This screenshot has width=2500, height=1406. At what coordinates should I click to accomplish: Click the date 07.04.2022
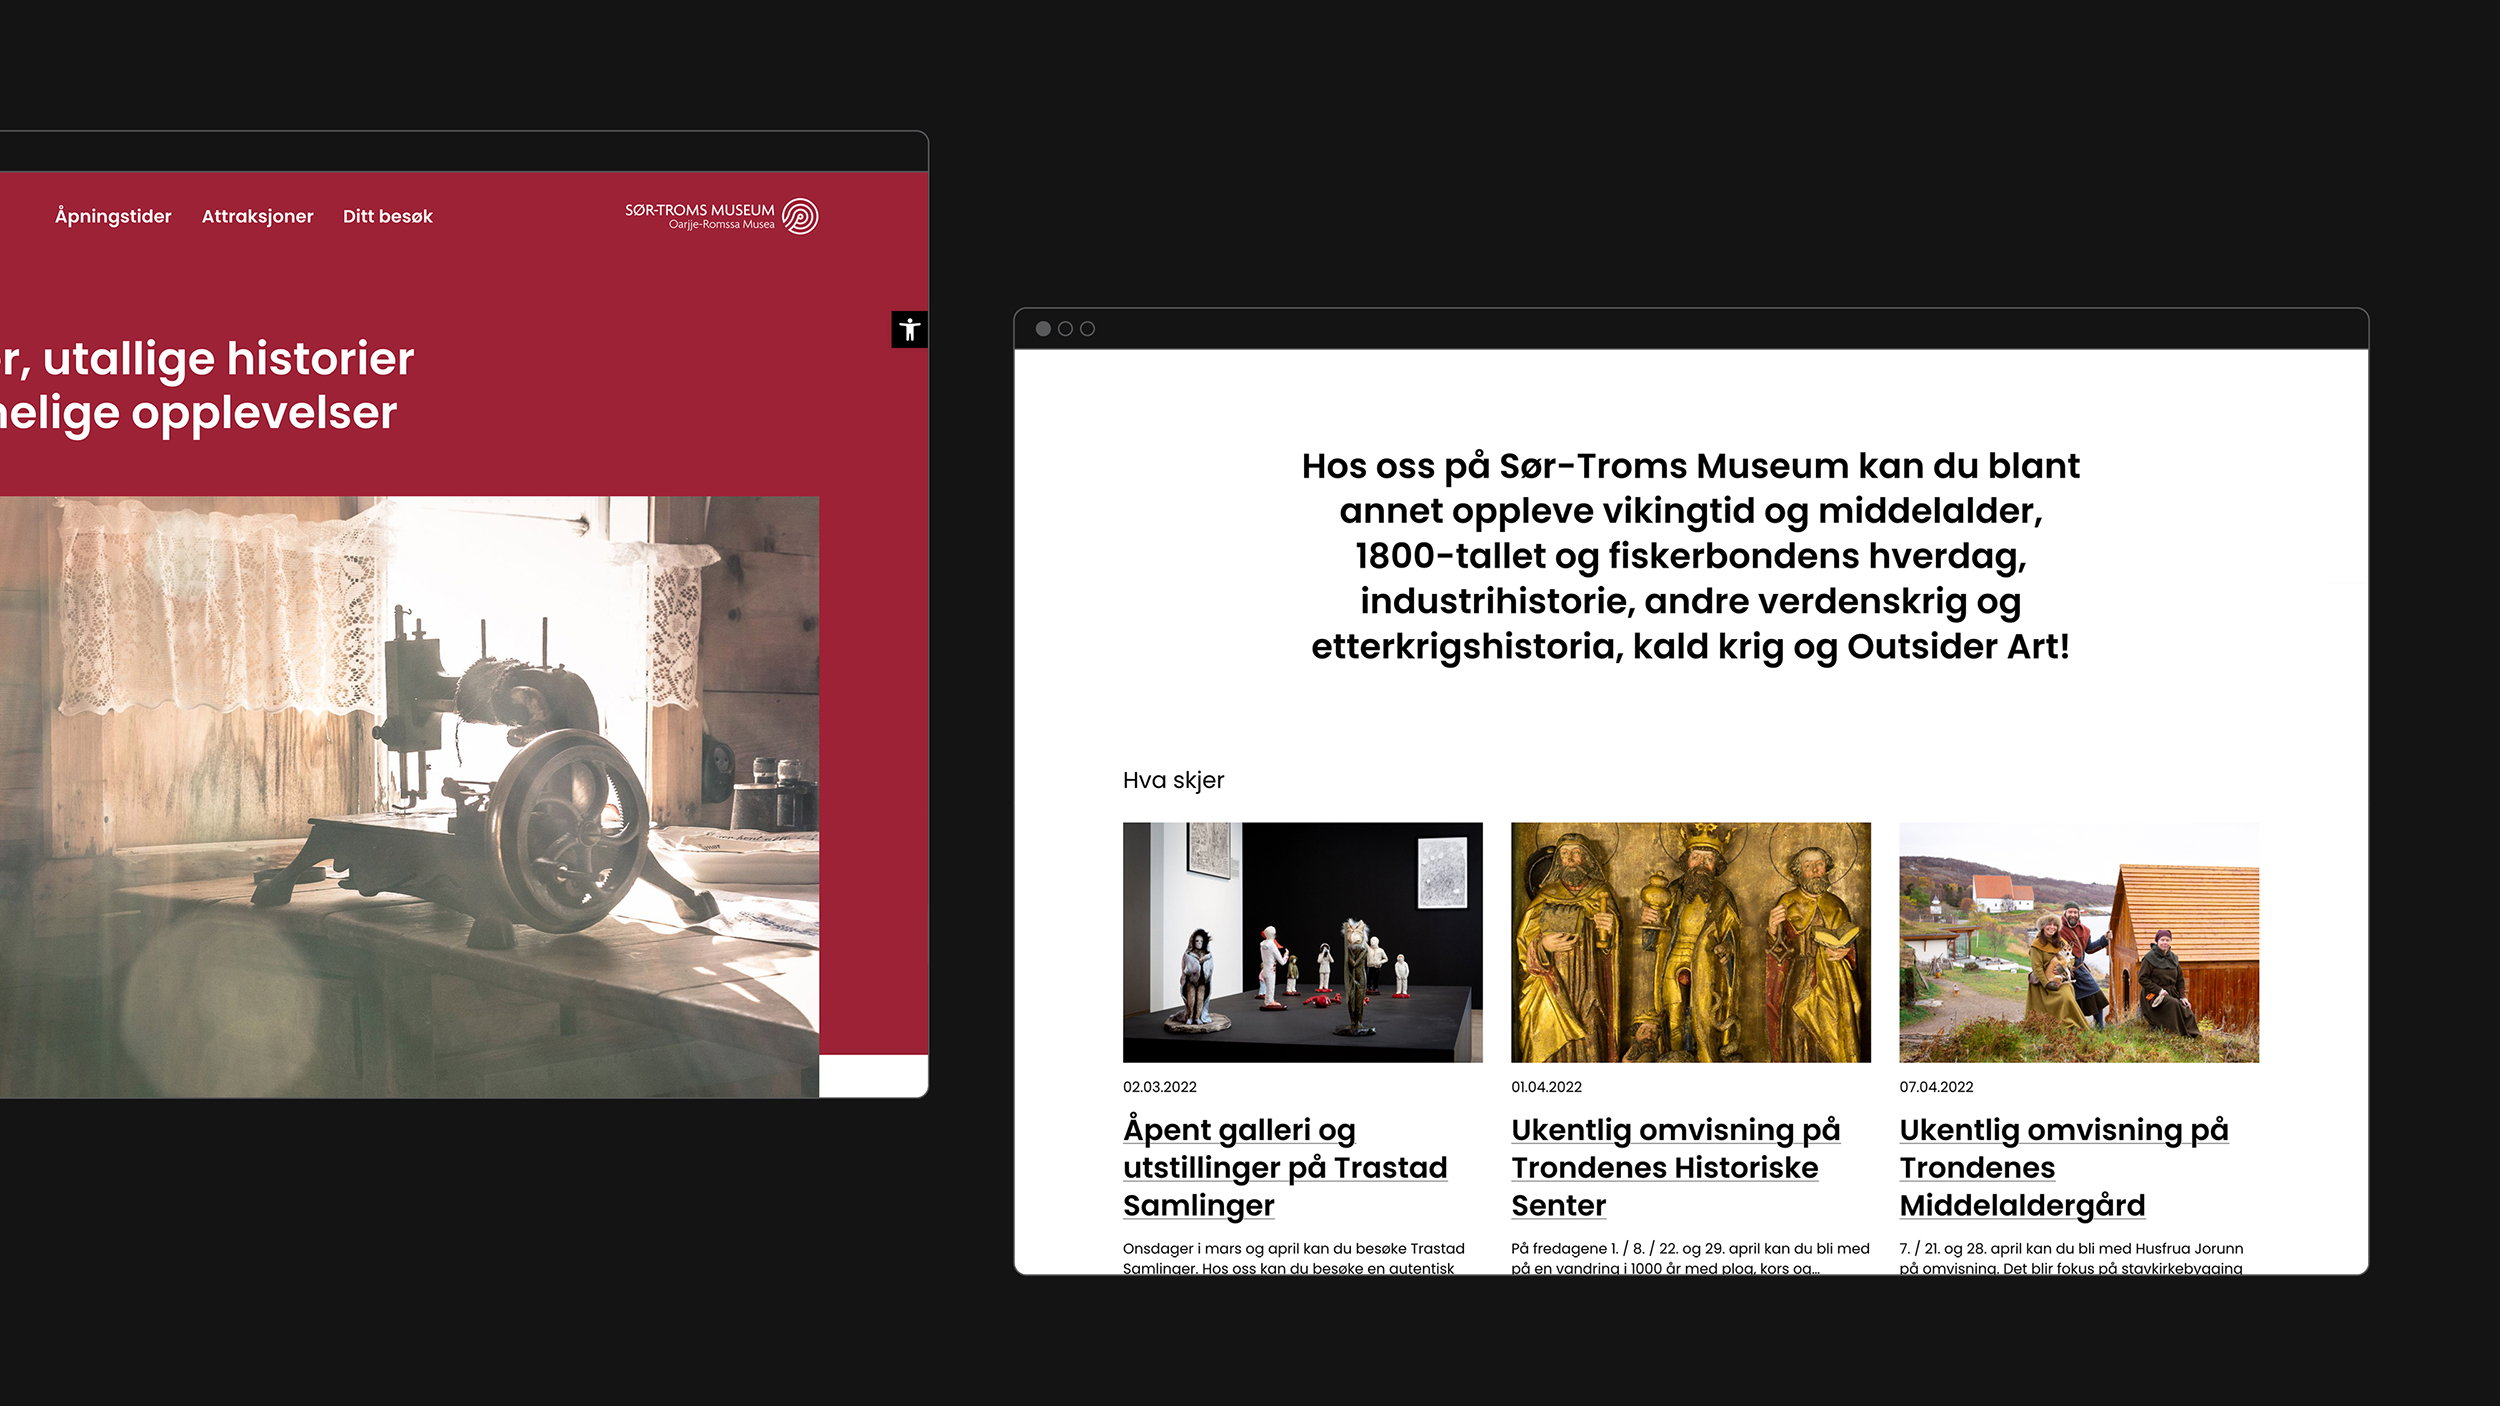click(x=1936, y=1087)
